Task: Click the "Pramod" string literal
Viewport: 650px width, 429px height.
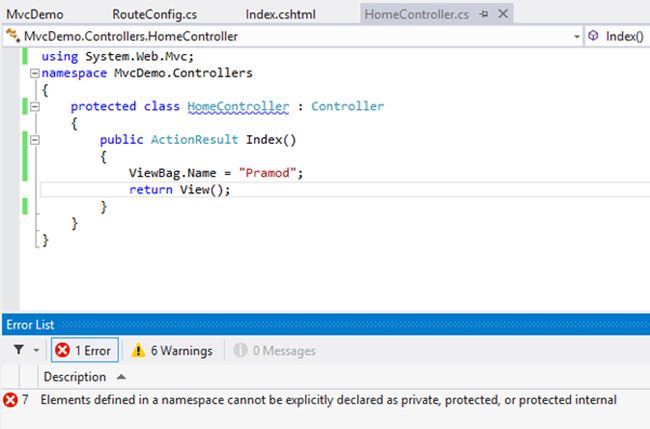Action: [267, 173]
